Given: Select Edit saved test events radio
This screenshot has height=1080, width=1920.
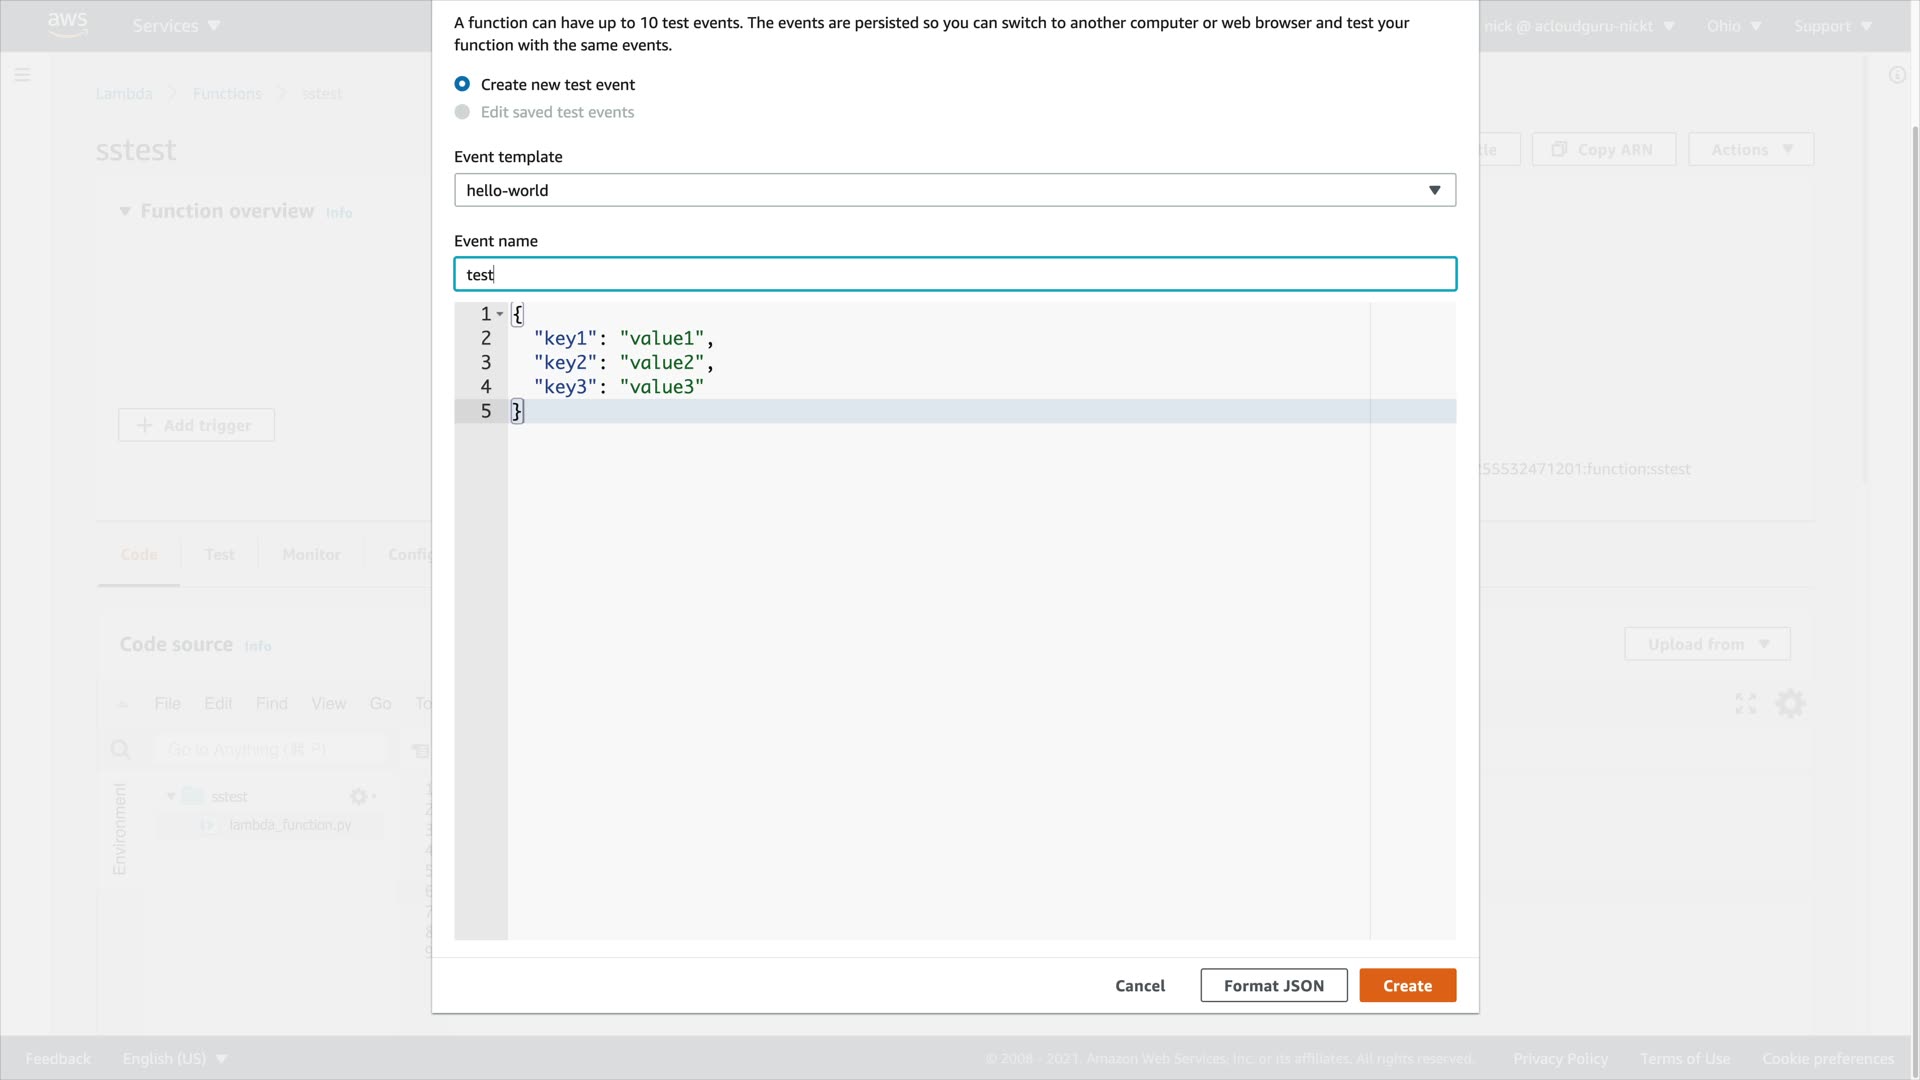Looking at the screenshot, I should coord(462,112).
